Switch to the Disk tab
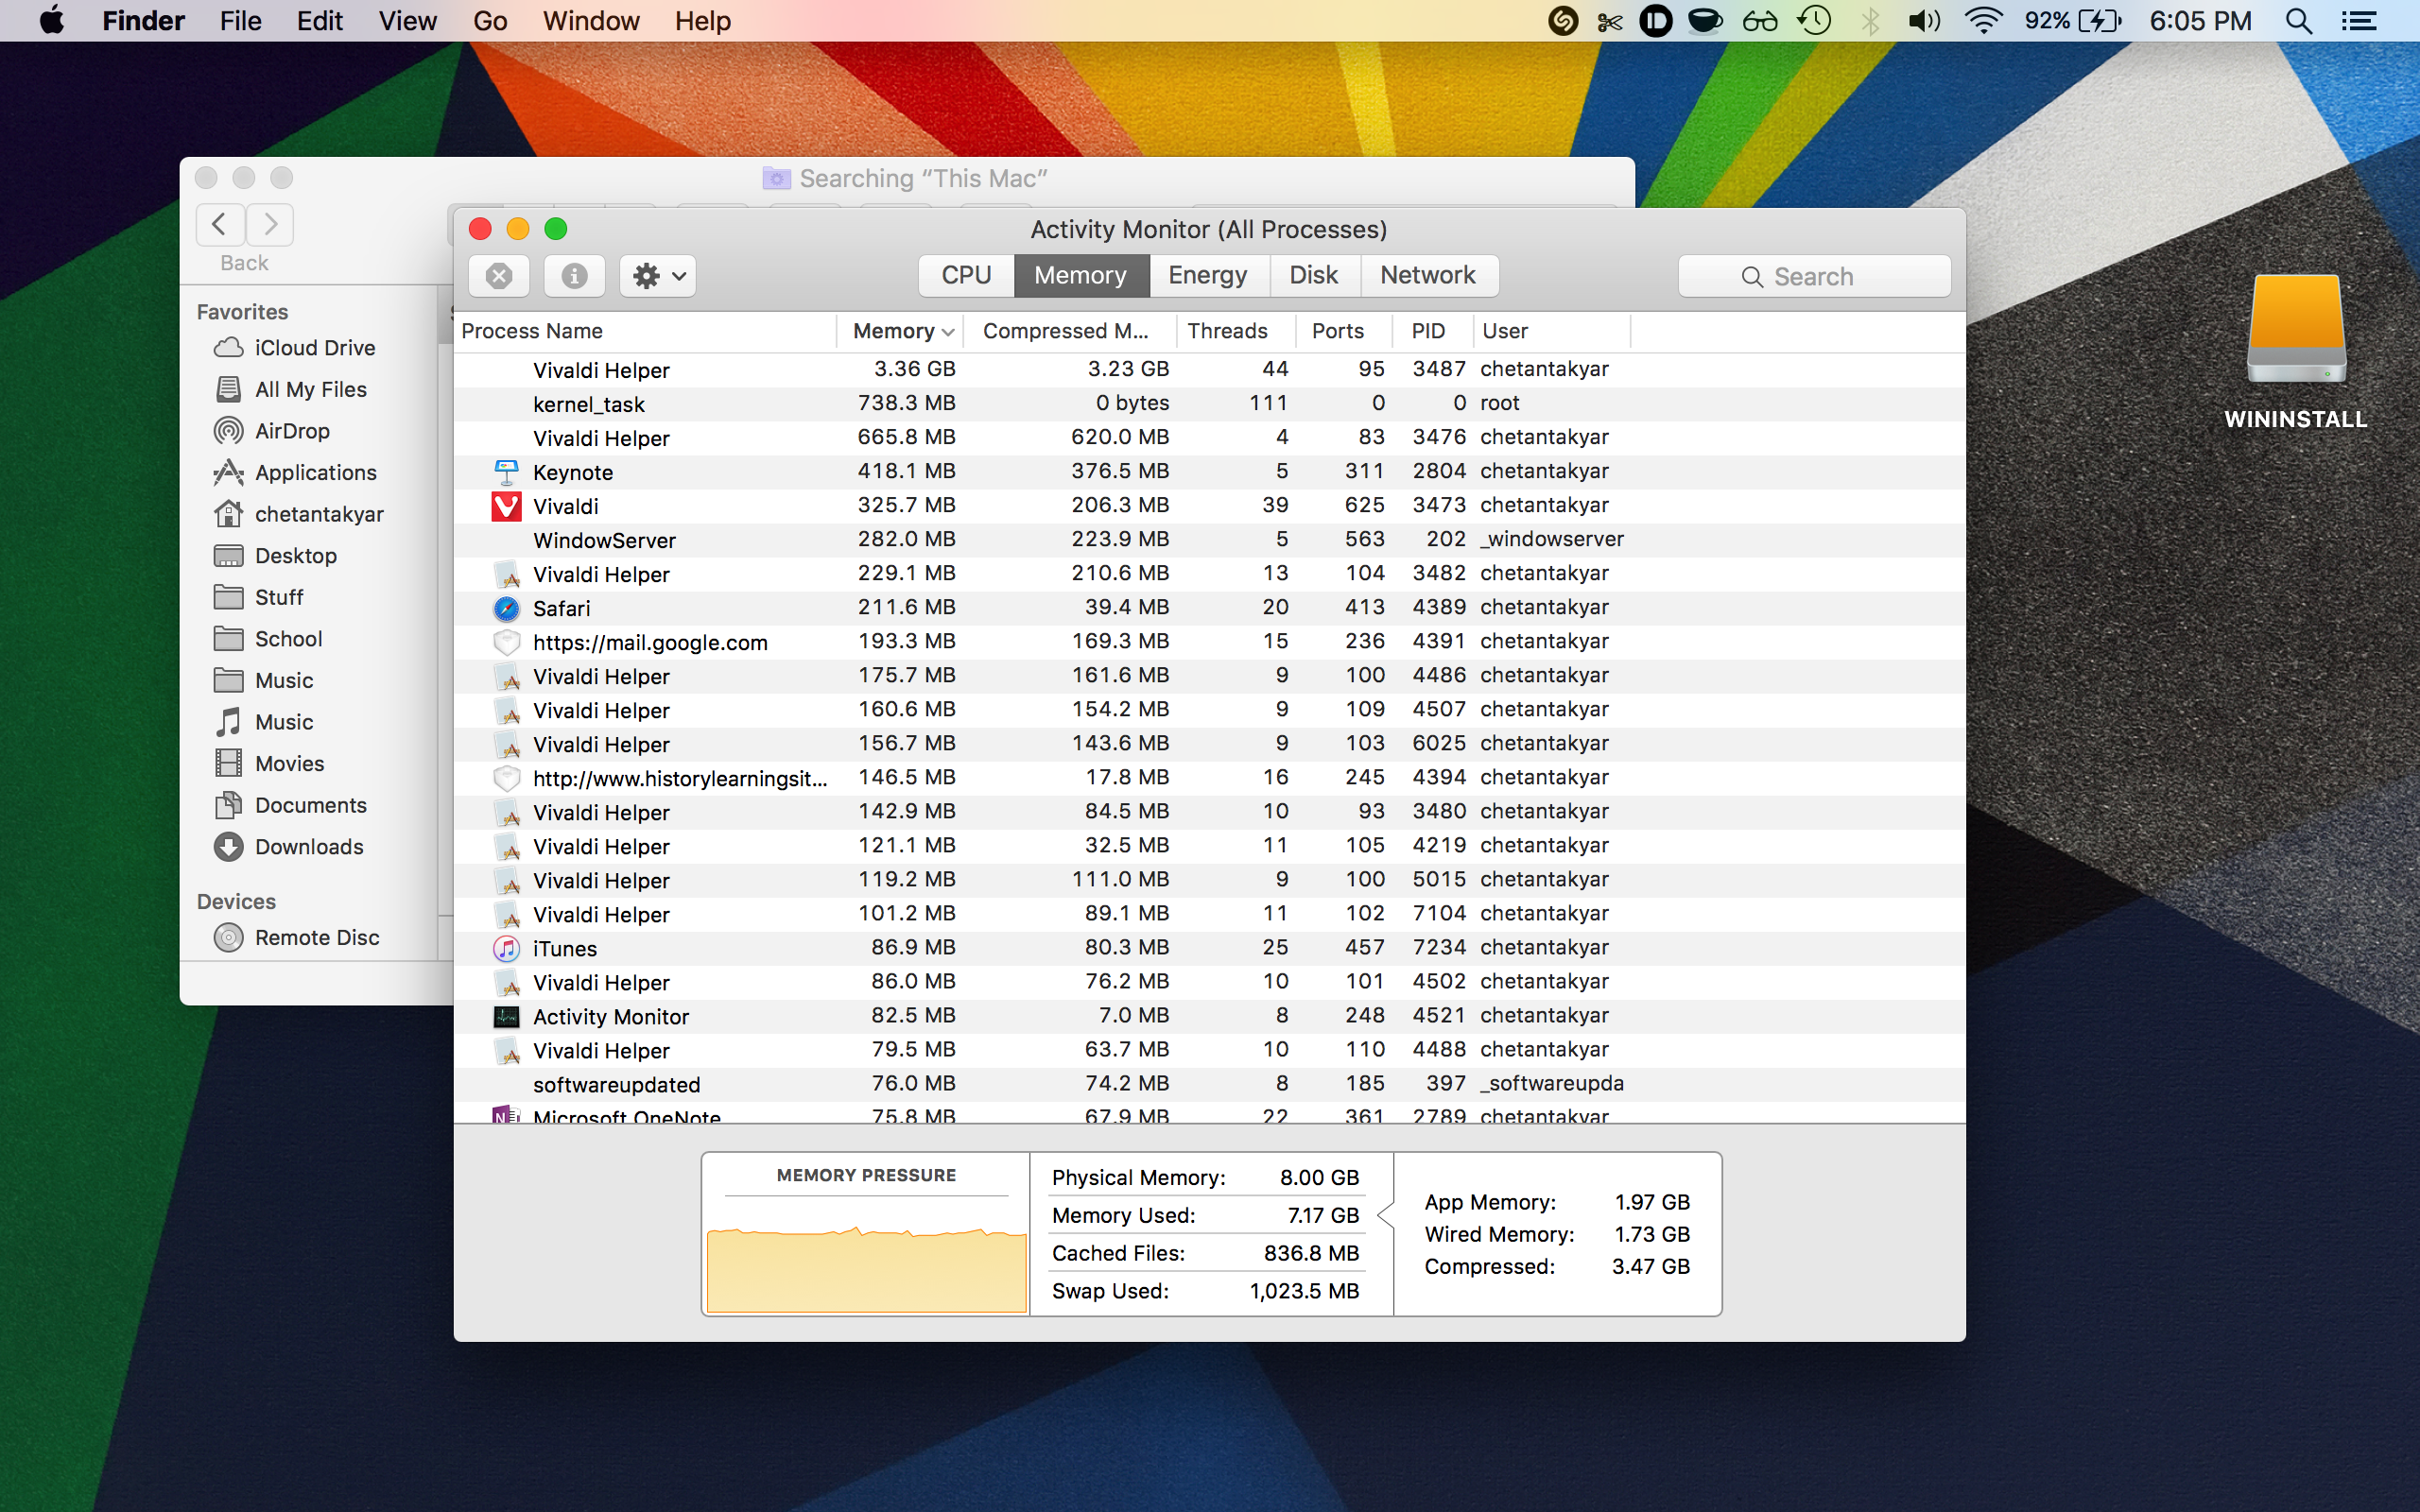 [1314, 275]
